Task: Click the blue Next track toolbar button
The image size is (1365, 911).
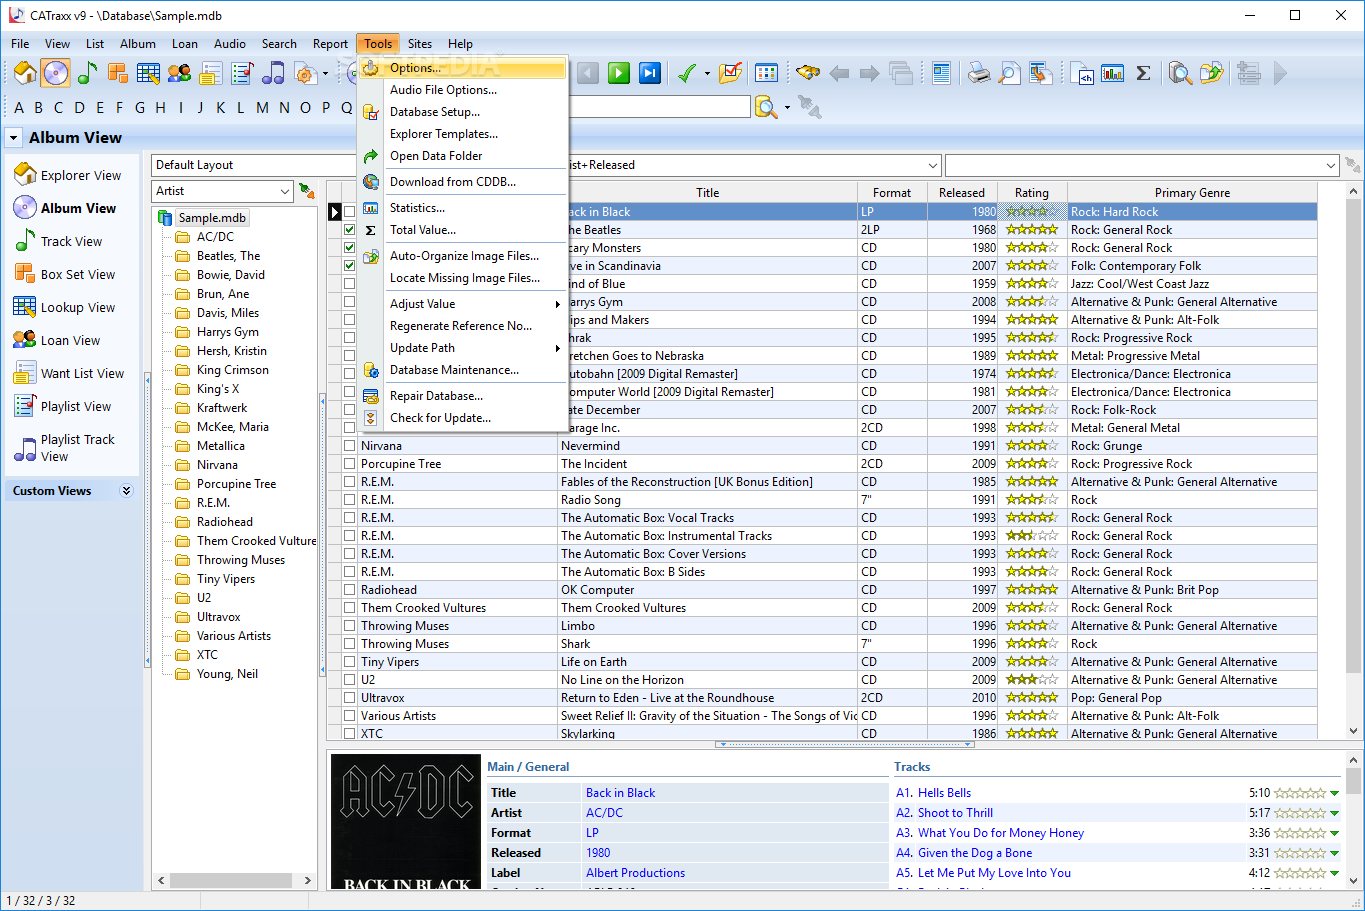Action: point(650,73)
